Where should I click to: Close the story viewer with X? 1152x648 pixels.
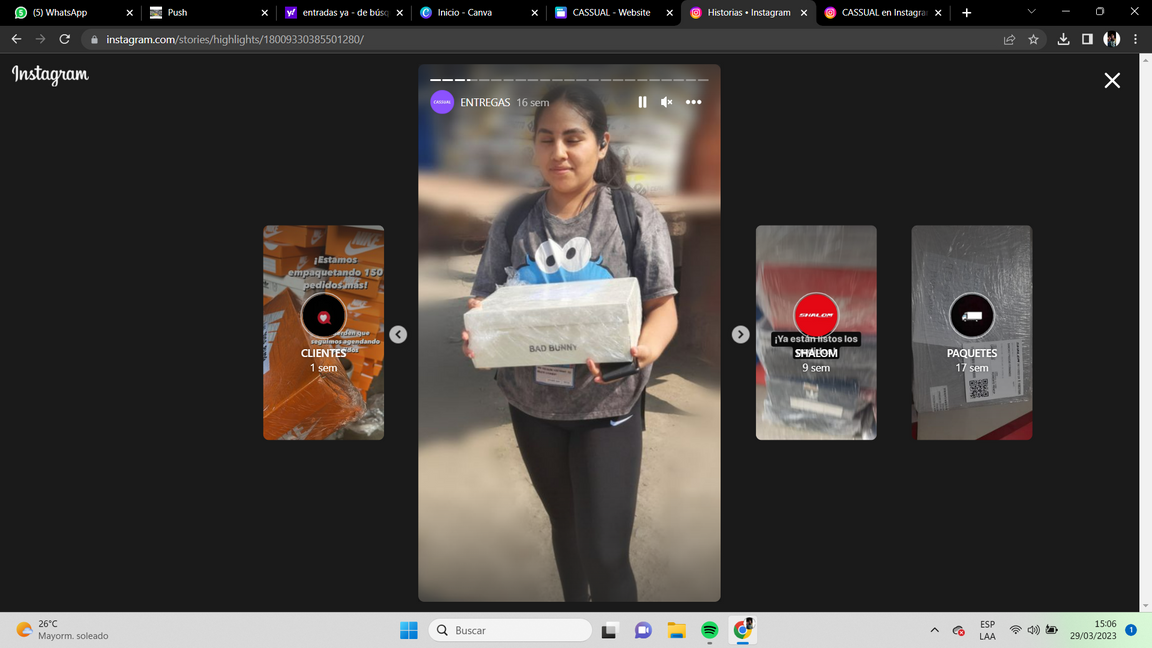[1111, 81]
